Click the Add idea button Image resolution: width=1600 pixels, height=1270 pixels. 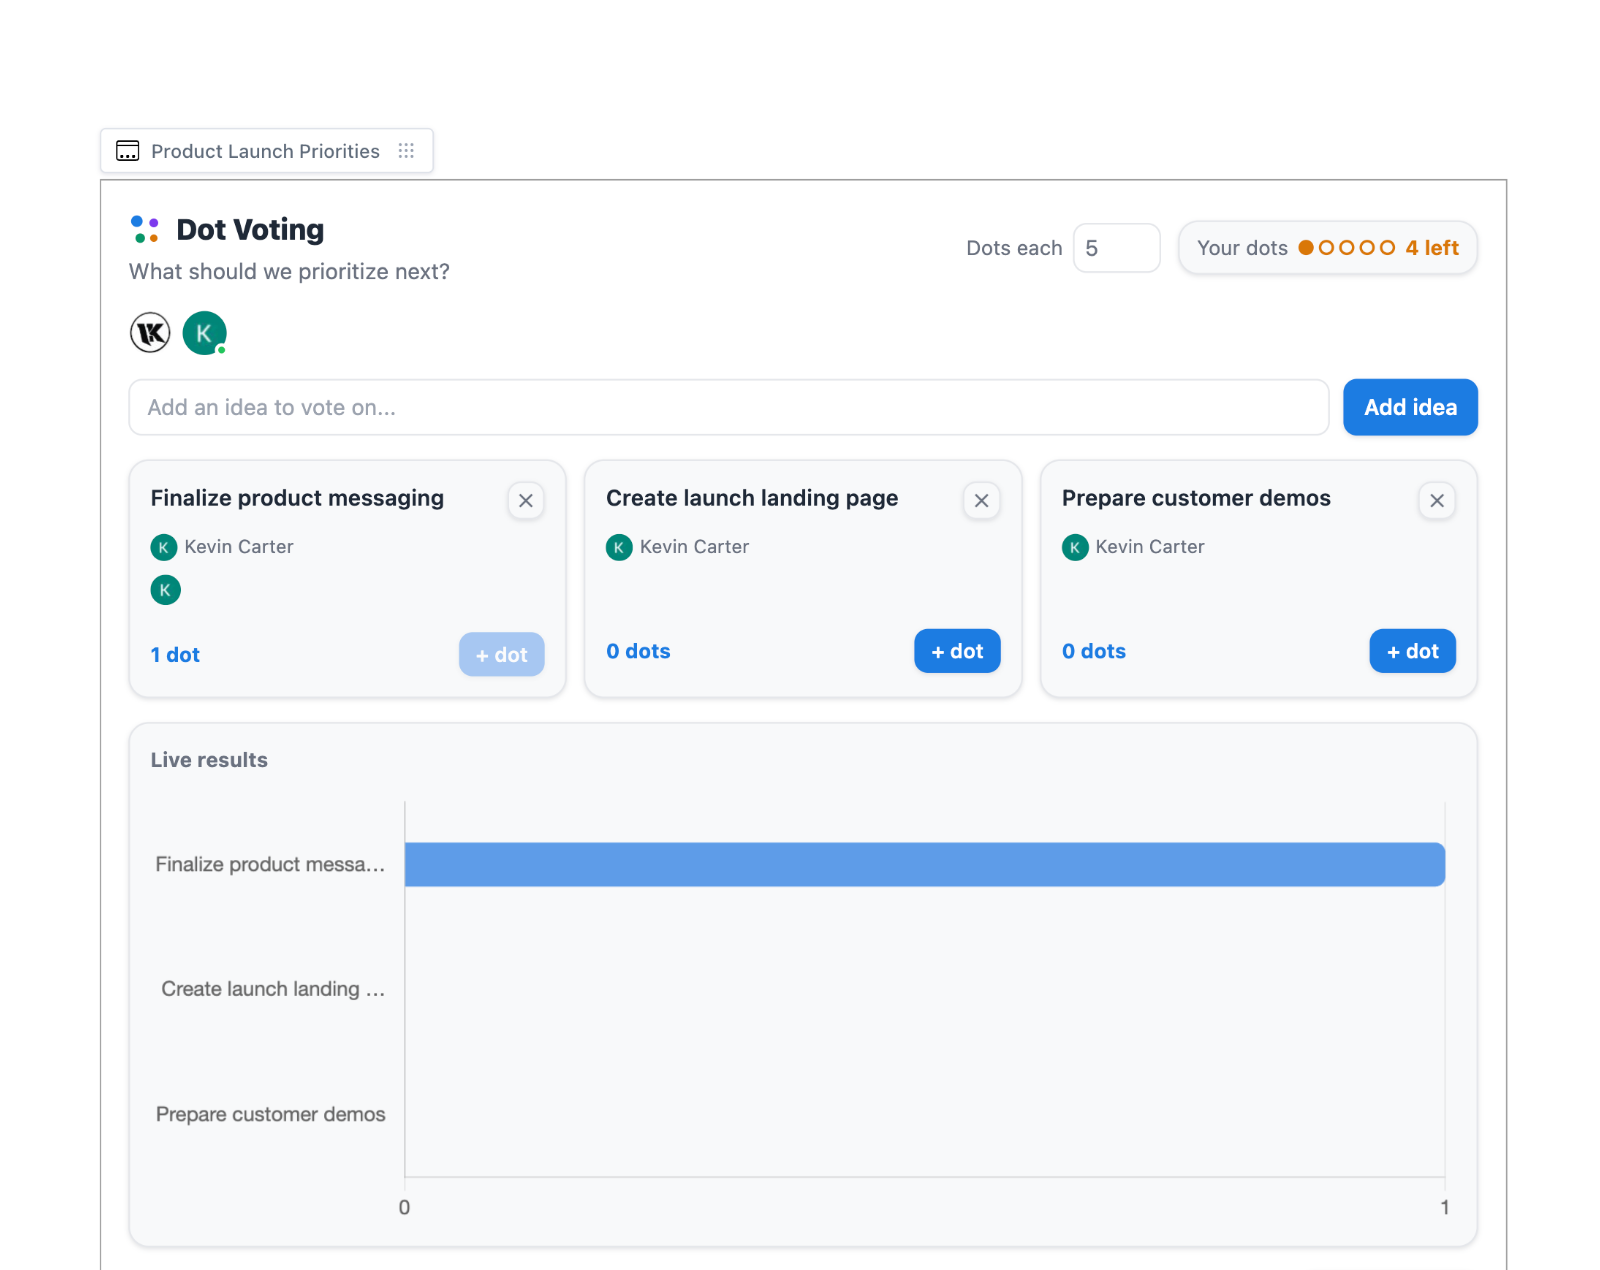pyautogui.click(x=1410, y=407)
